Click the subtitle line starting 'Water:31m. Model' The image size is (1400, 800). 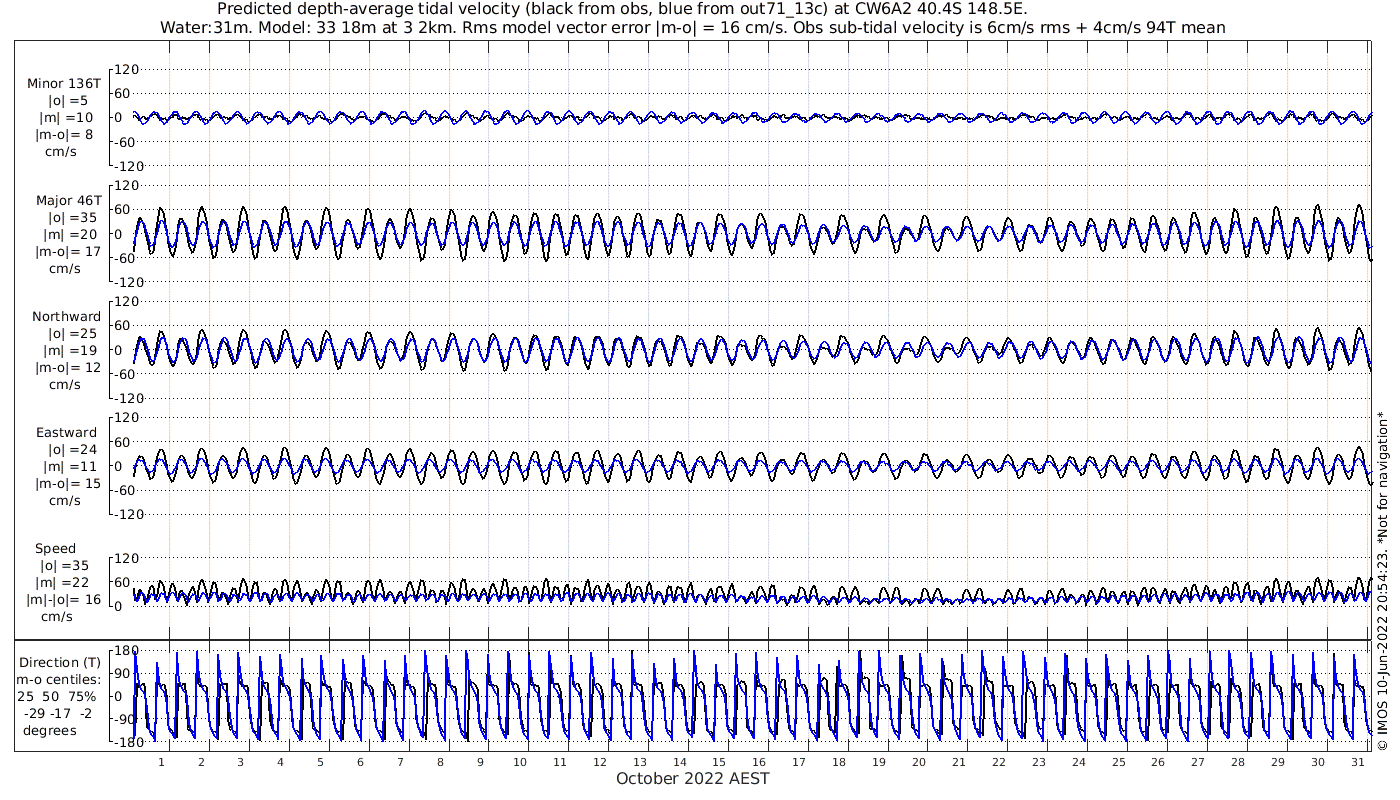click(693, 27)
